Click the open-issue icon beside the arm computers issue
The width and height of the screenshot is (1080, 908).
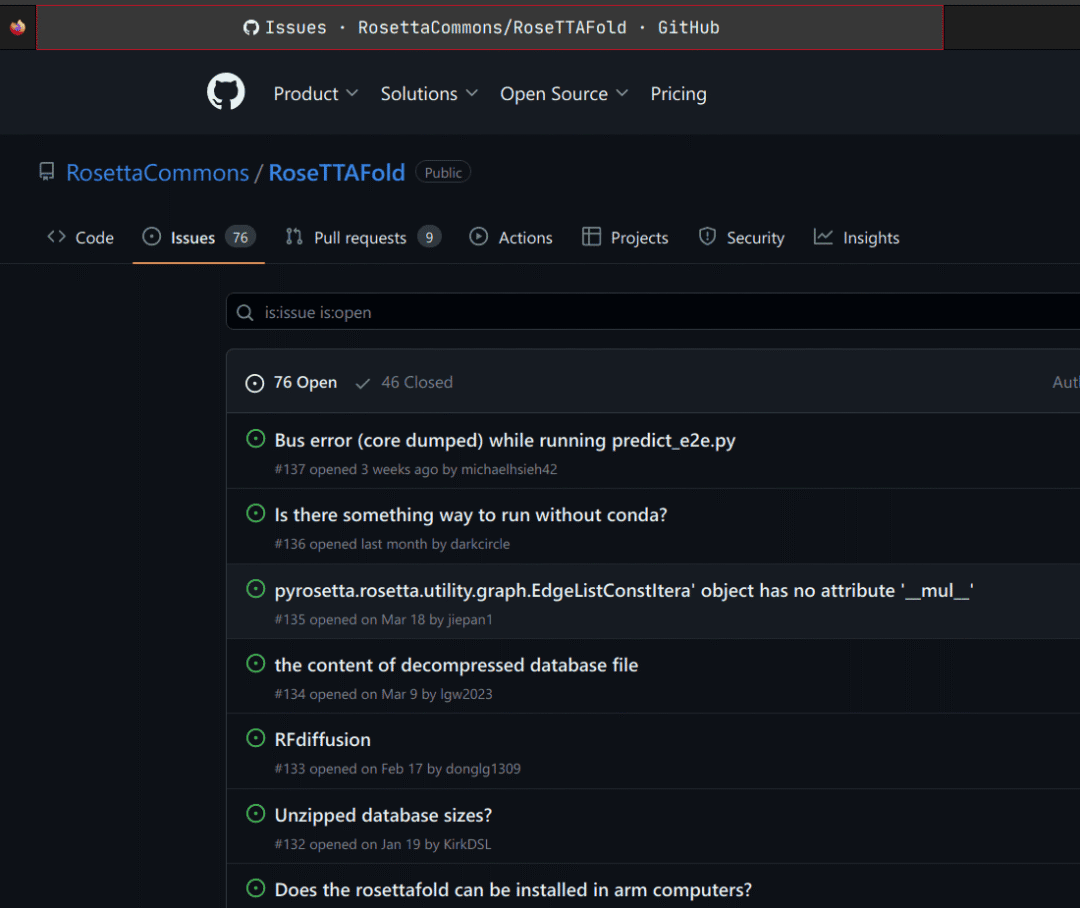[x=256, y=888]
